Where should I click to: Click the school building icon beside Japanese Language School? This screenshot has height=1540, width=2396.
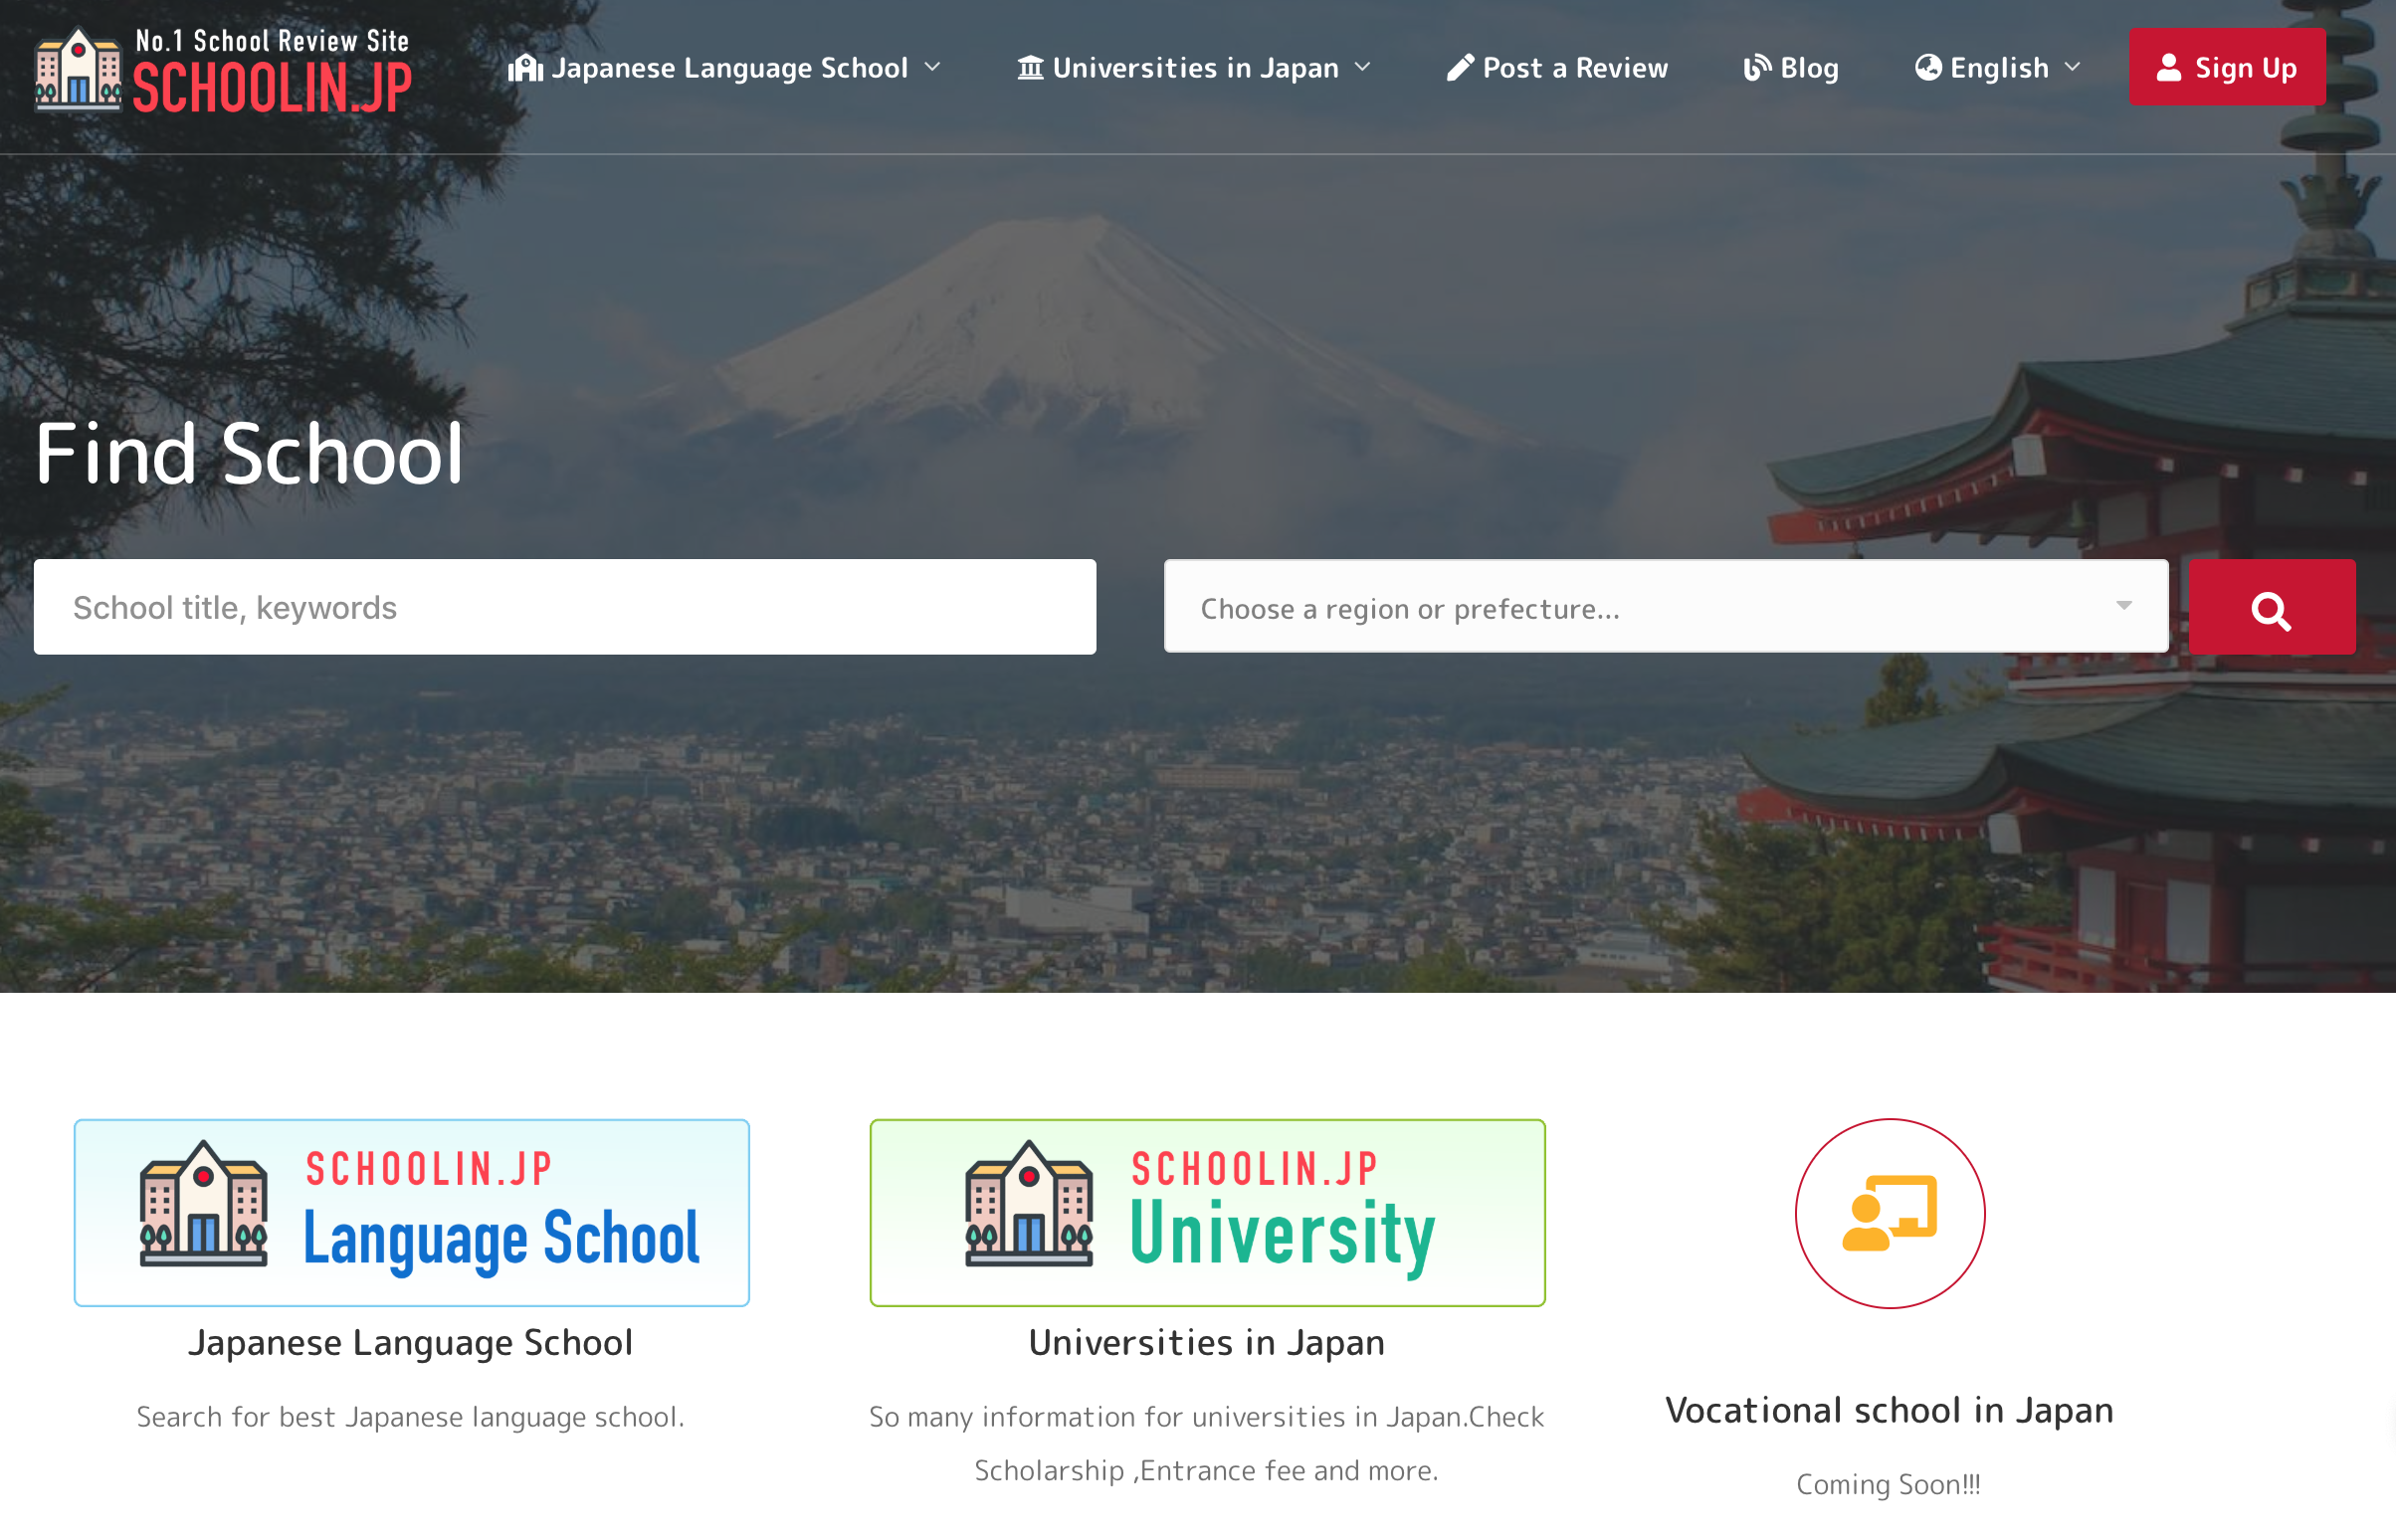click(525, 68)
